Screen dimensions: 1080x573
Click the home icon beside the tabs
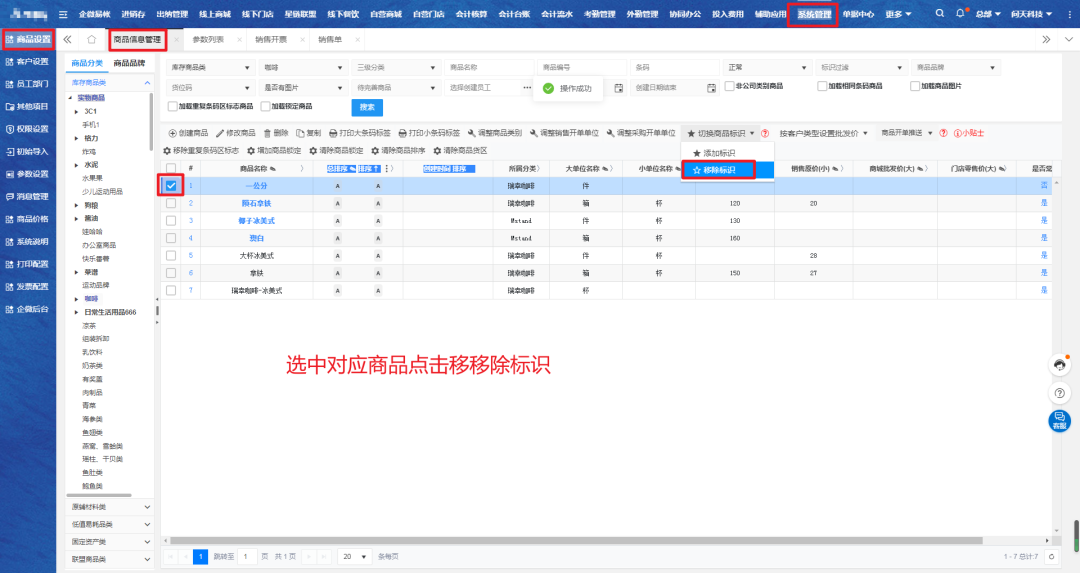[x=91, y=39]
